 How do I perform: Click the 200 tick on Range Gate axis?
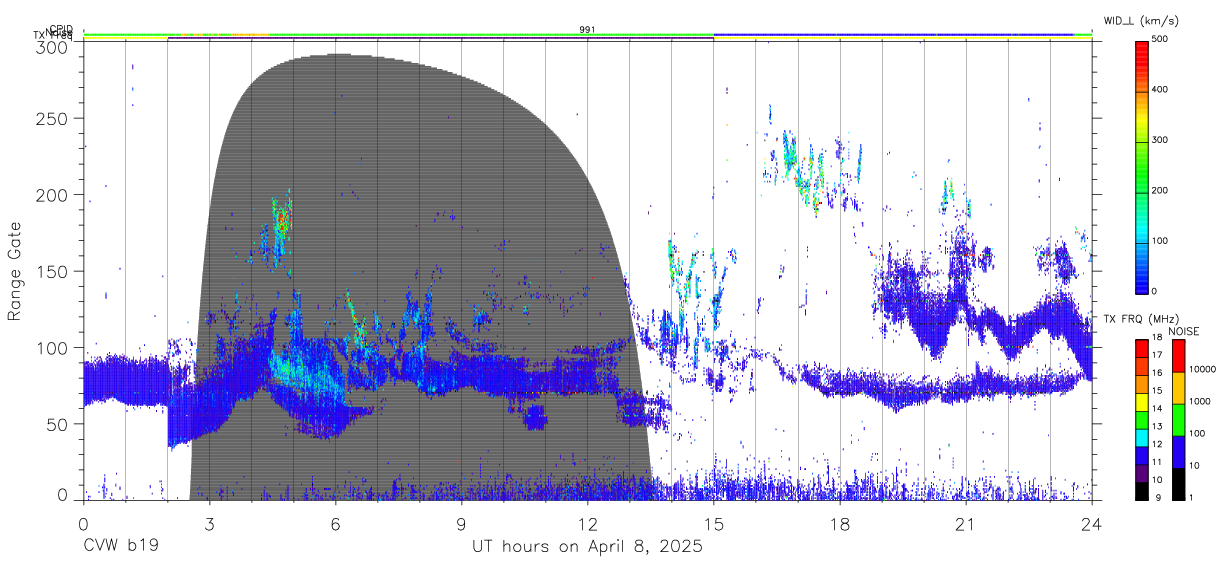click(54, 195)
